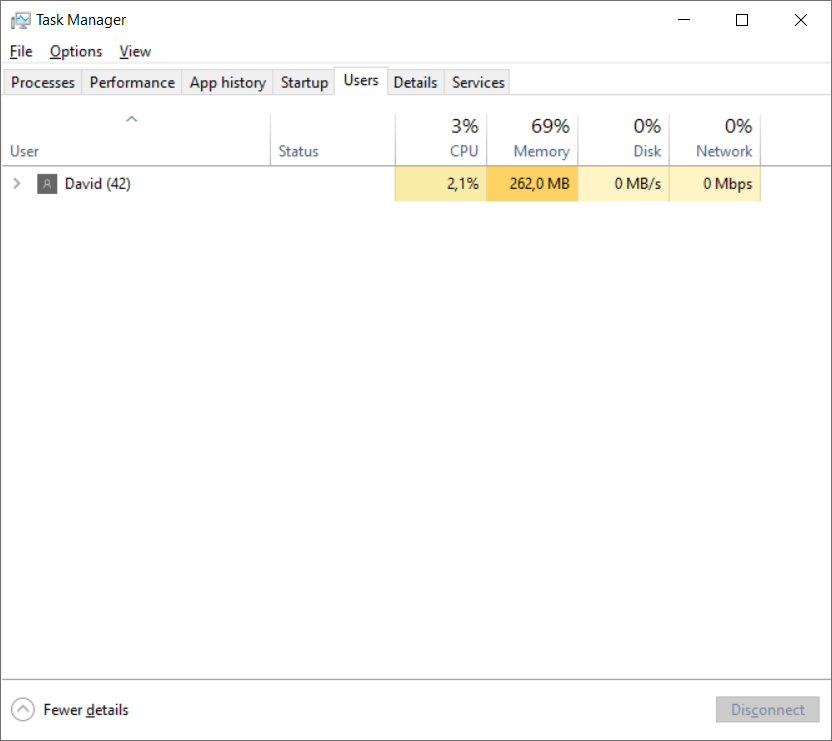Image resolution: width=832 pixels, height=741 pixels.
Task: Sort by the Network column header
Action: tap(715, 140)
